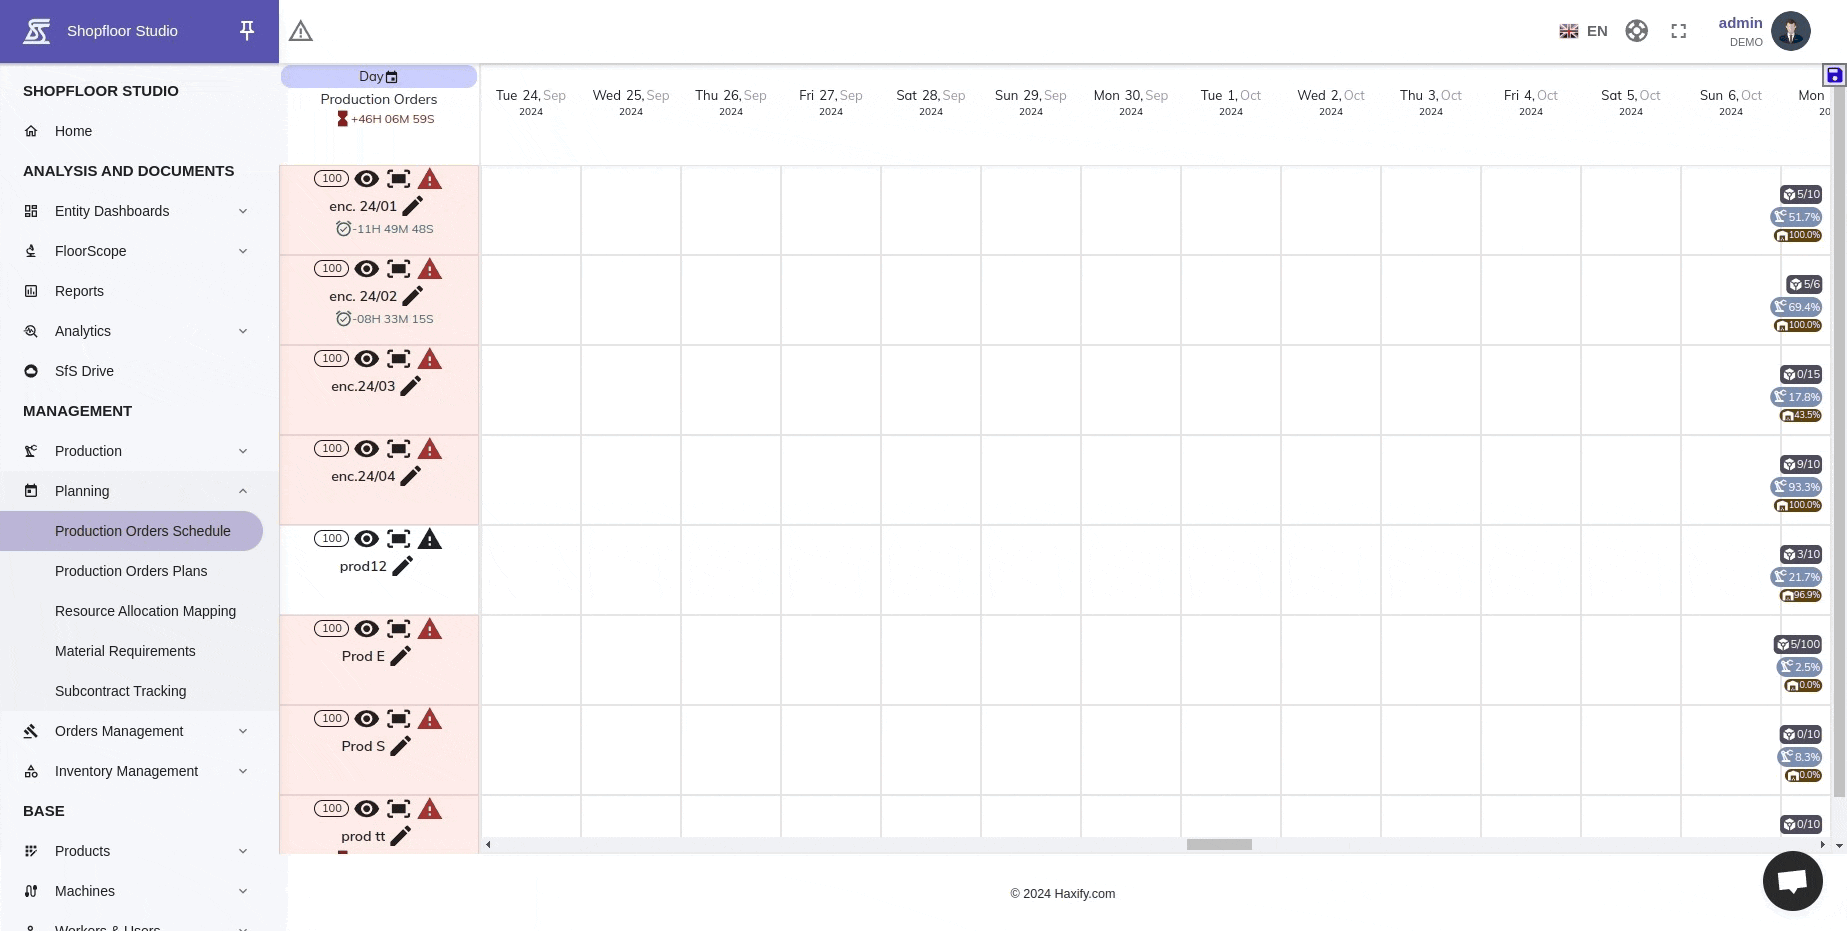Click the save icon above the schedule grid
1847x931 pixels.
point(1834,75)
